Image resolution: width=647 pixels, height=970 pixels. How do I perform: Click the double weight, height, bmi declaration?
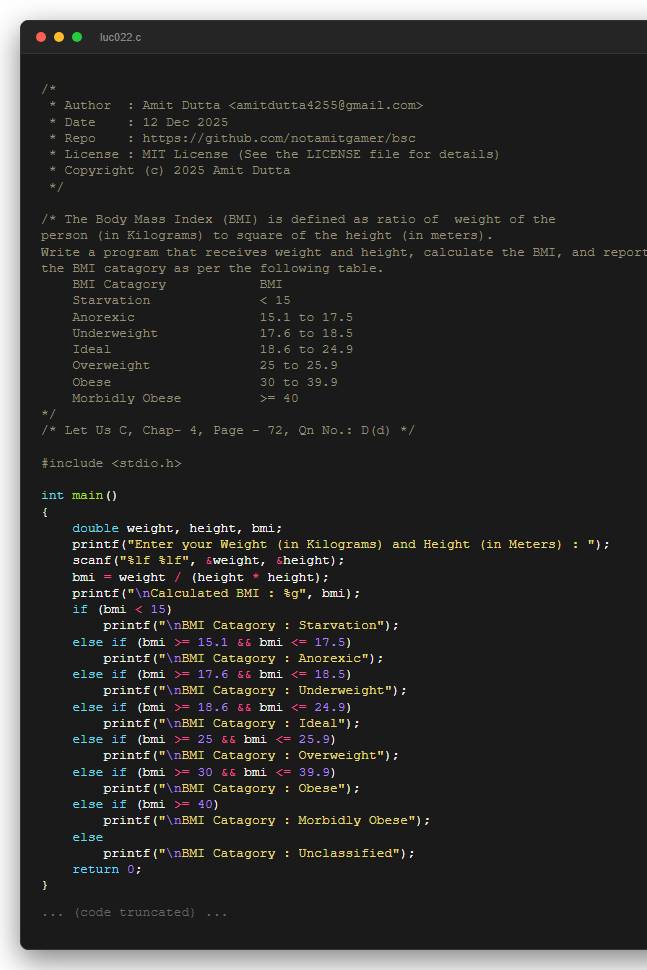point(177,528)
